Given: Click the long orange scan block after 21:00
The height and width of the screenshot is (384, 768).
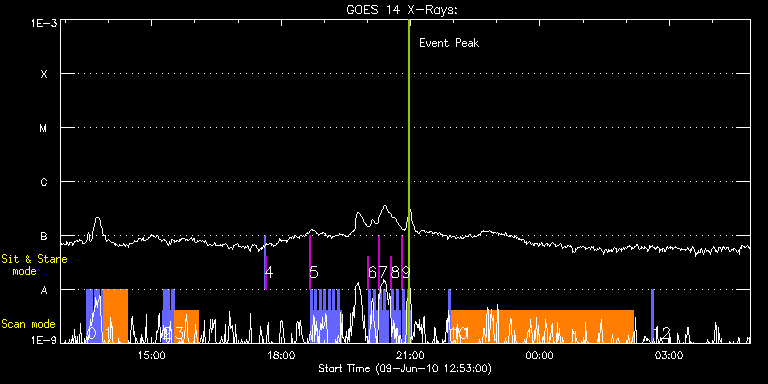Looking at the screenshot, I should [x=542, y=326].
